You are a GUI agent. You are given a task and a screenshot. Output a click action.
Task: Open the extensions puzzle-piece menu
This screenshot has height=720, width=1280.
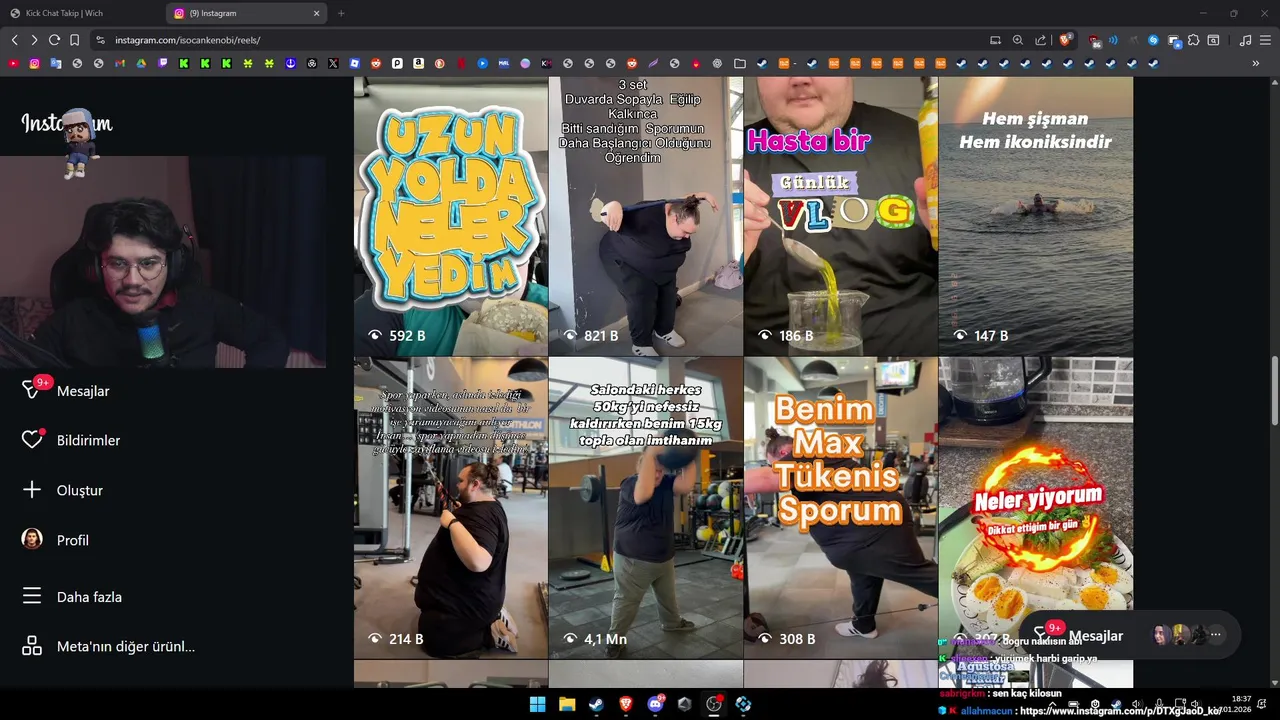click(1193, 40)
